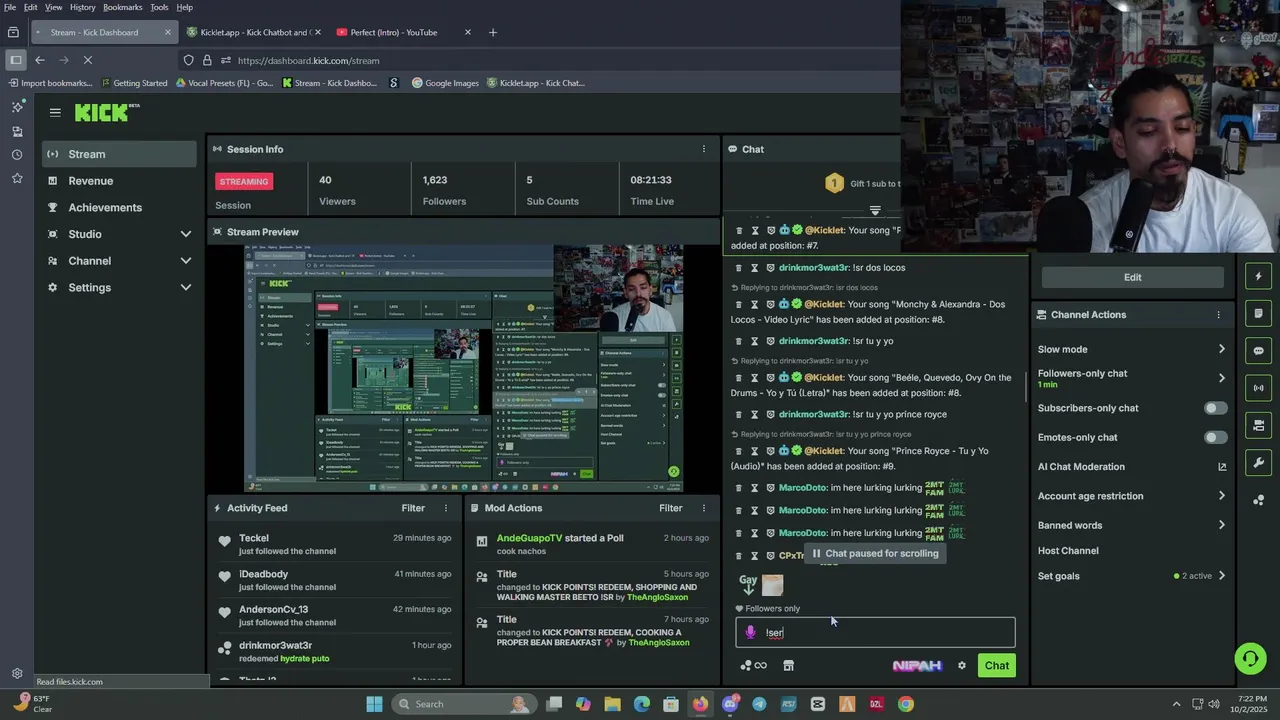Viewport: 1280px width, 720px height.
Task: Open AI Chat Moderation external link icon
Action: click(1221, 467)
